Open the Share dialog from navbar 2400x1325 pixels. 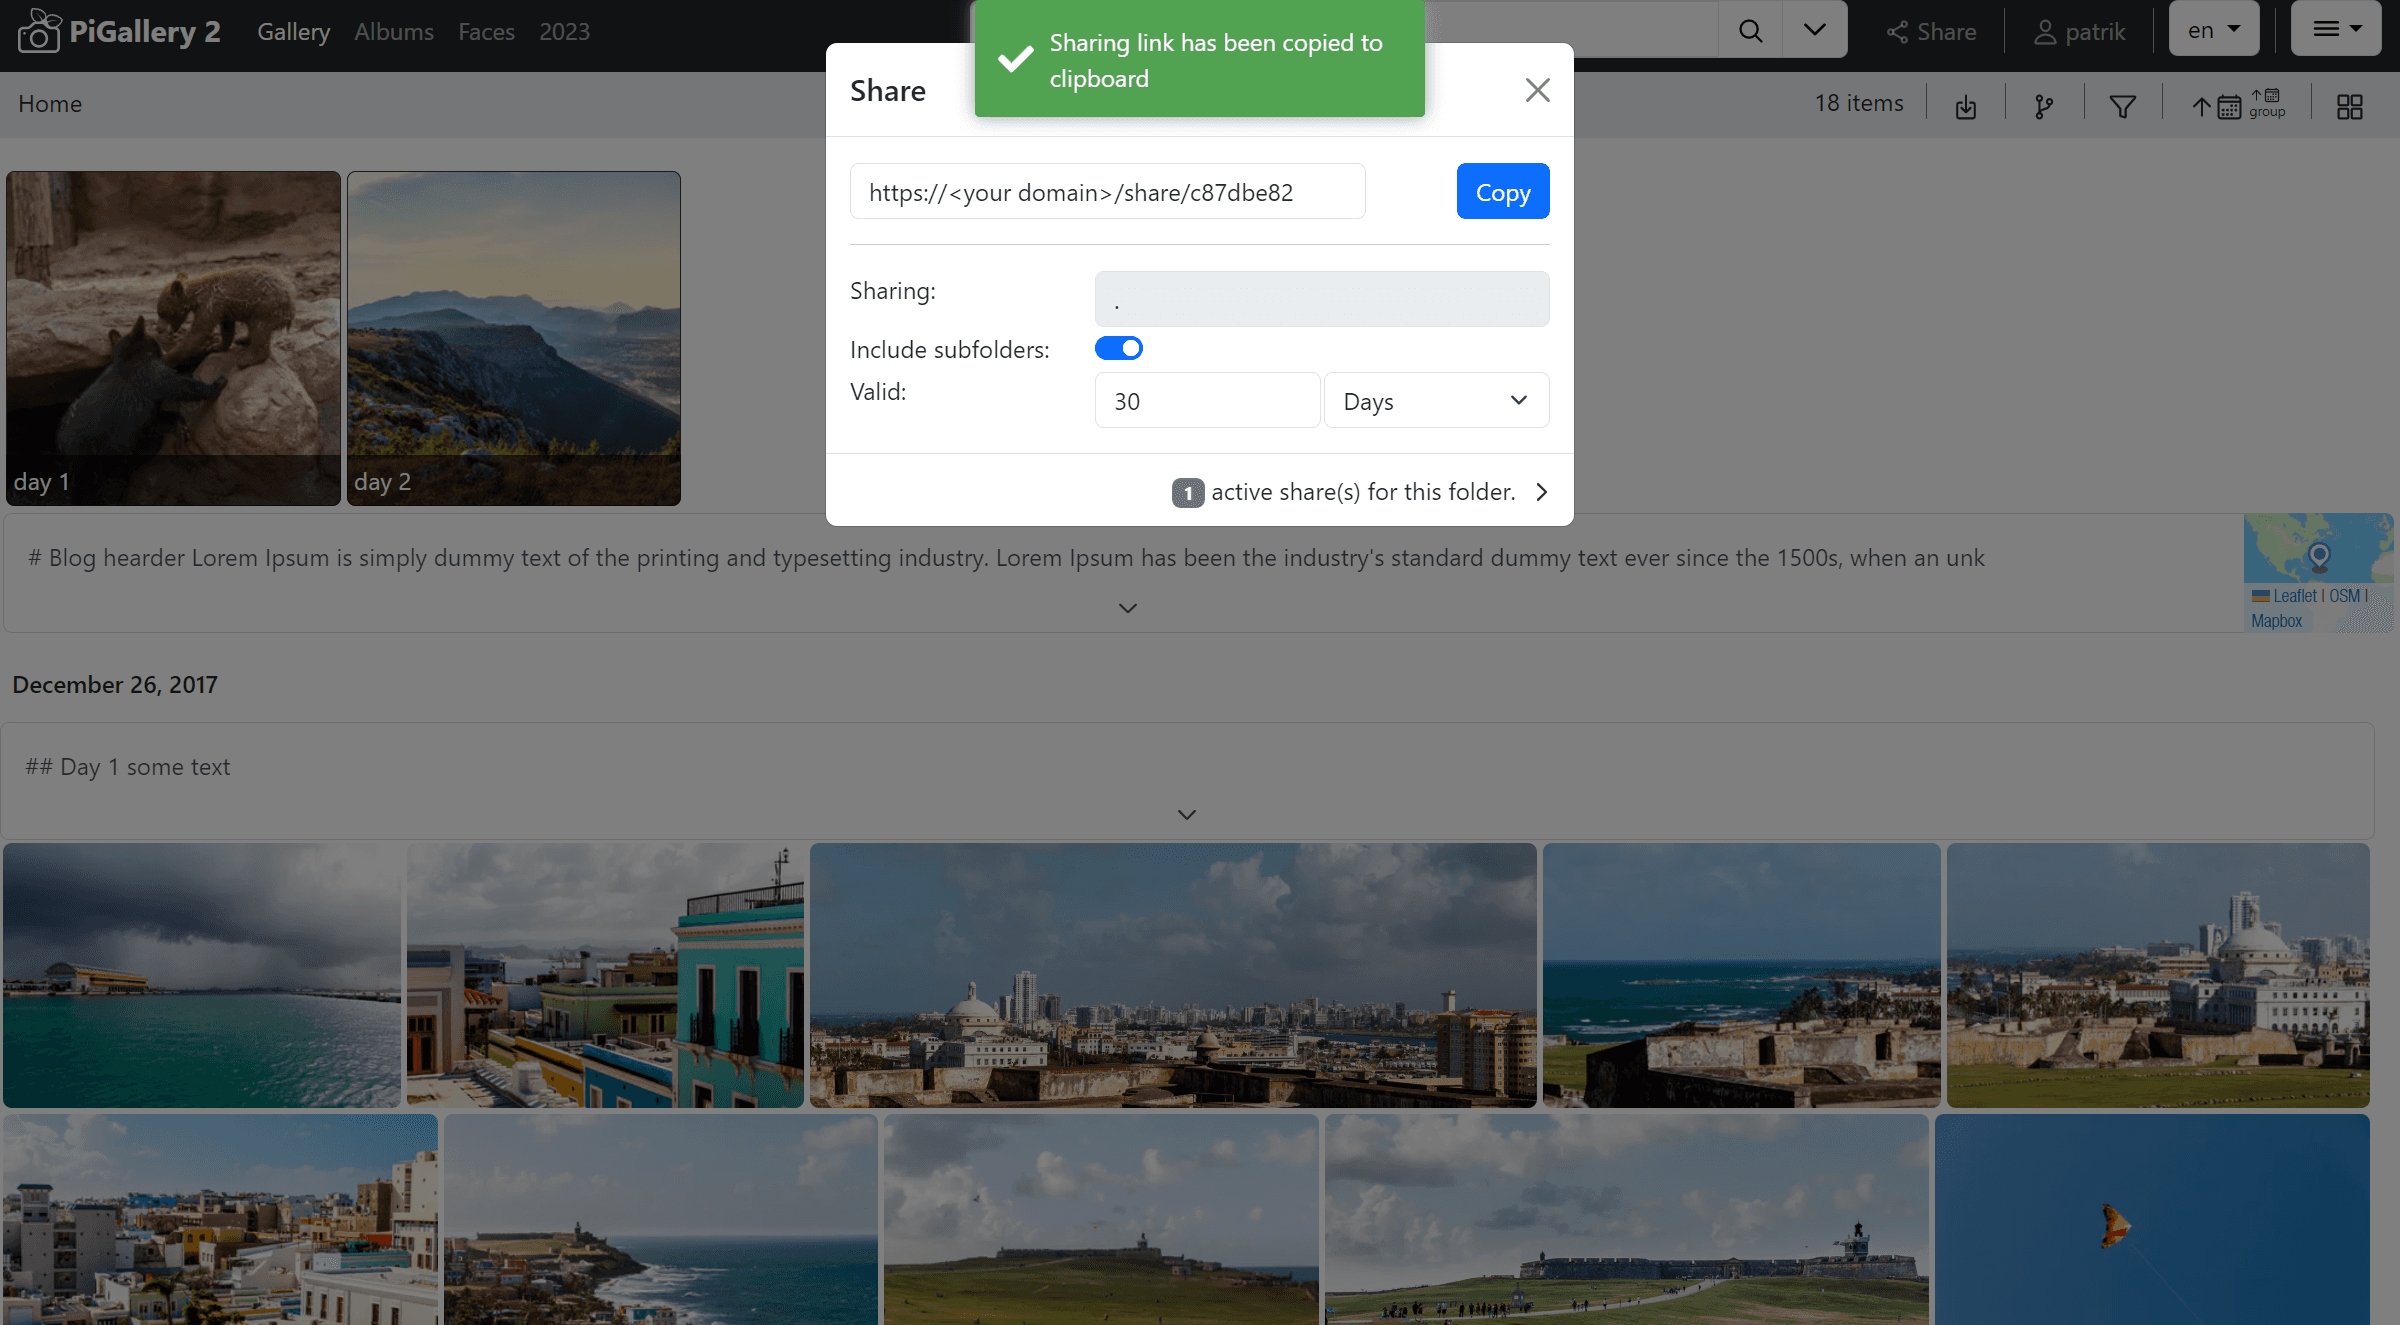click(x=1931, y=31)
